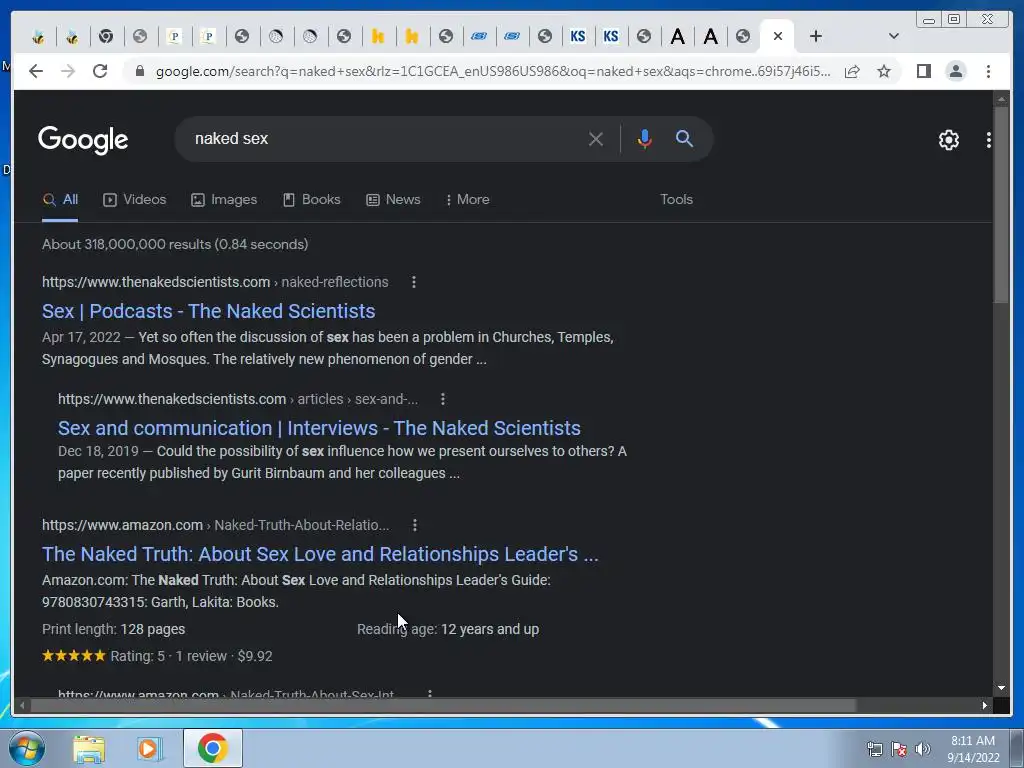1024x768 pixels.
Task: Open the search Tools options
Action: tap(676, 200)
